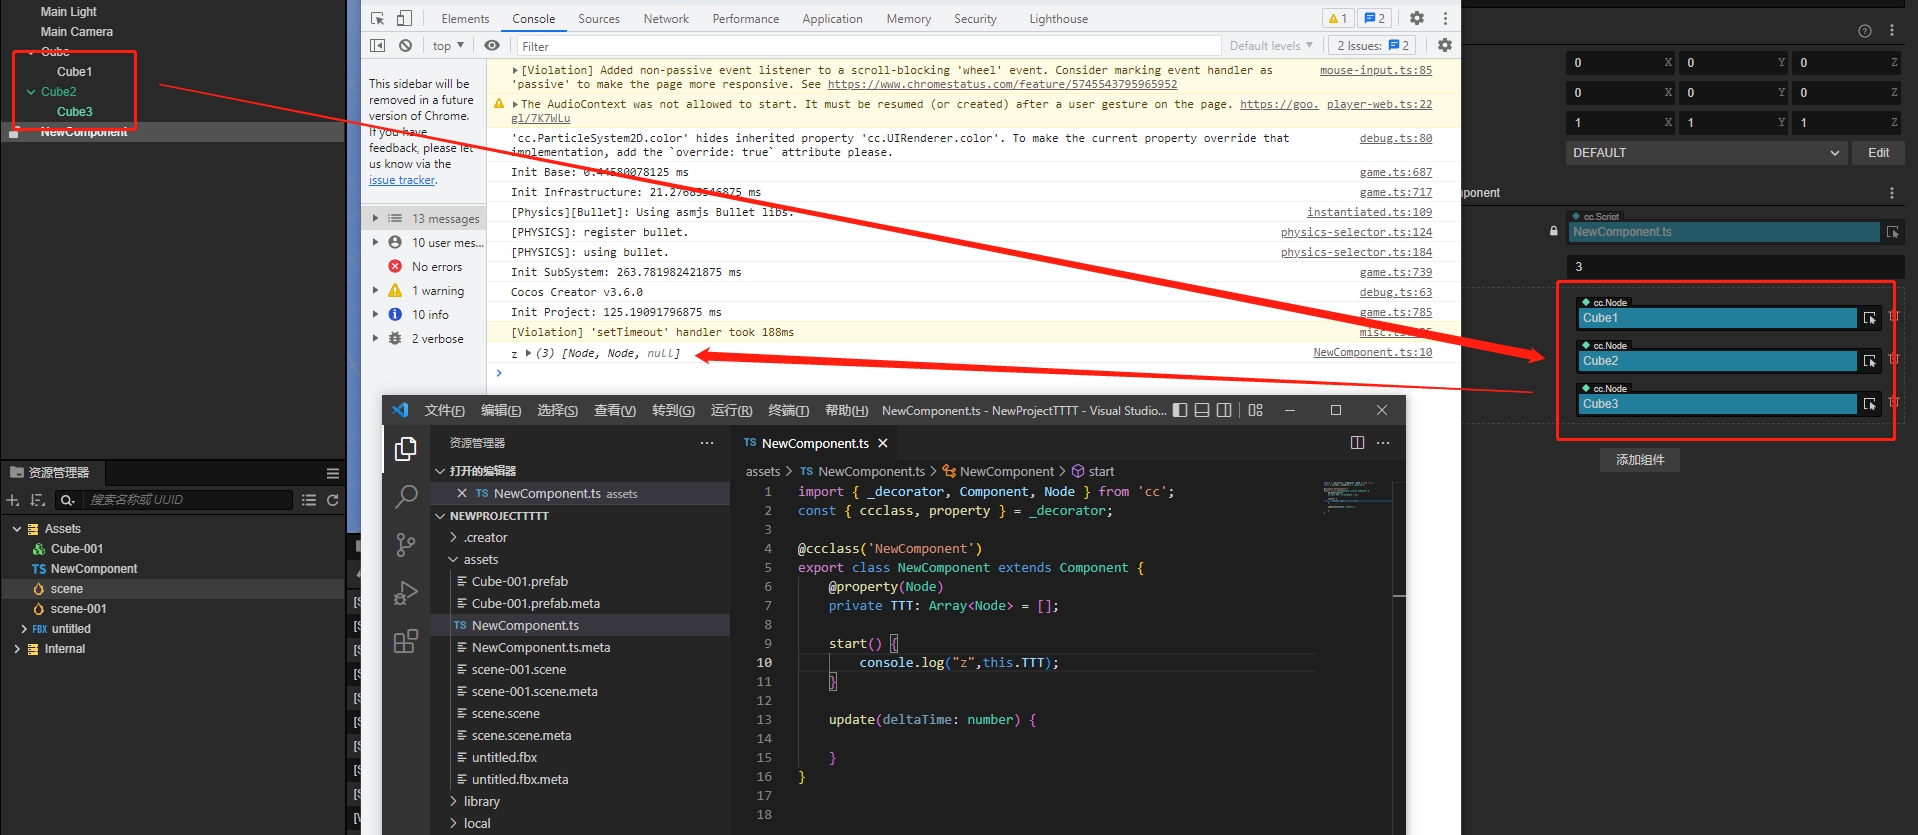1918x835 pixels.
Task: Toggle the console sidebar visibility
Action: (377, 45)
